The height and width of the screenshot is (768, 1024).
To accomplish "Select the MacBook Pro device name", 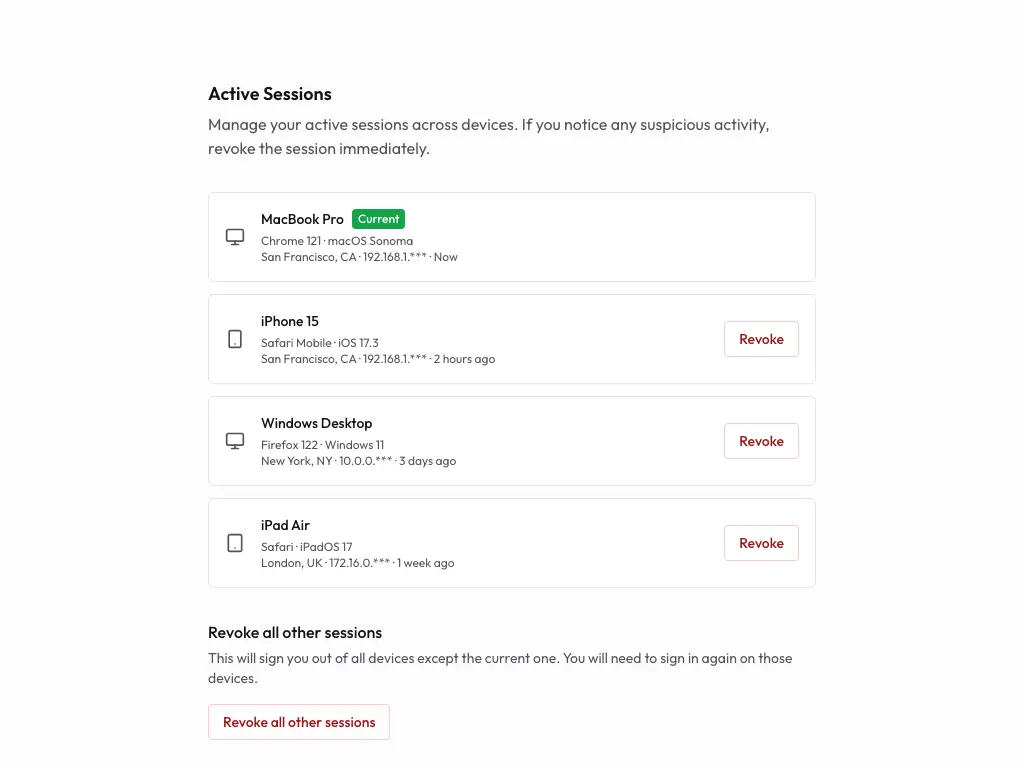I will pos(302,219).
